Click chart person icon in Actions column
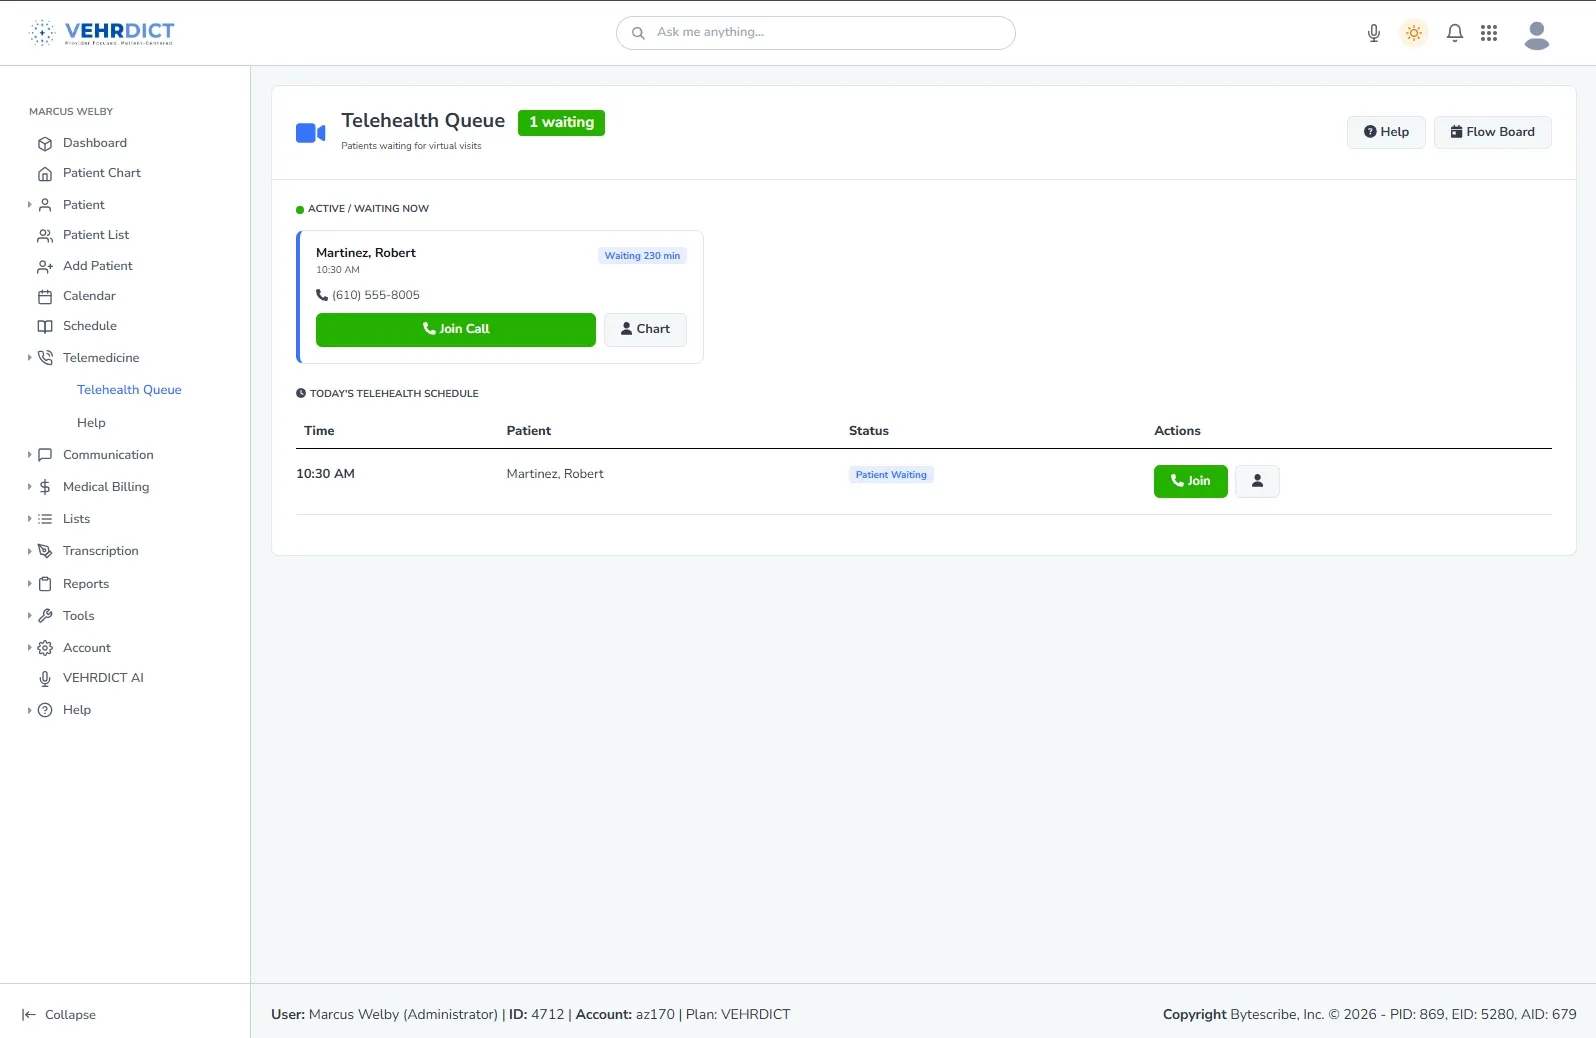This screenshot has height=1038, width=1596. click(x=1257, y=481)
